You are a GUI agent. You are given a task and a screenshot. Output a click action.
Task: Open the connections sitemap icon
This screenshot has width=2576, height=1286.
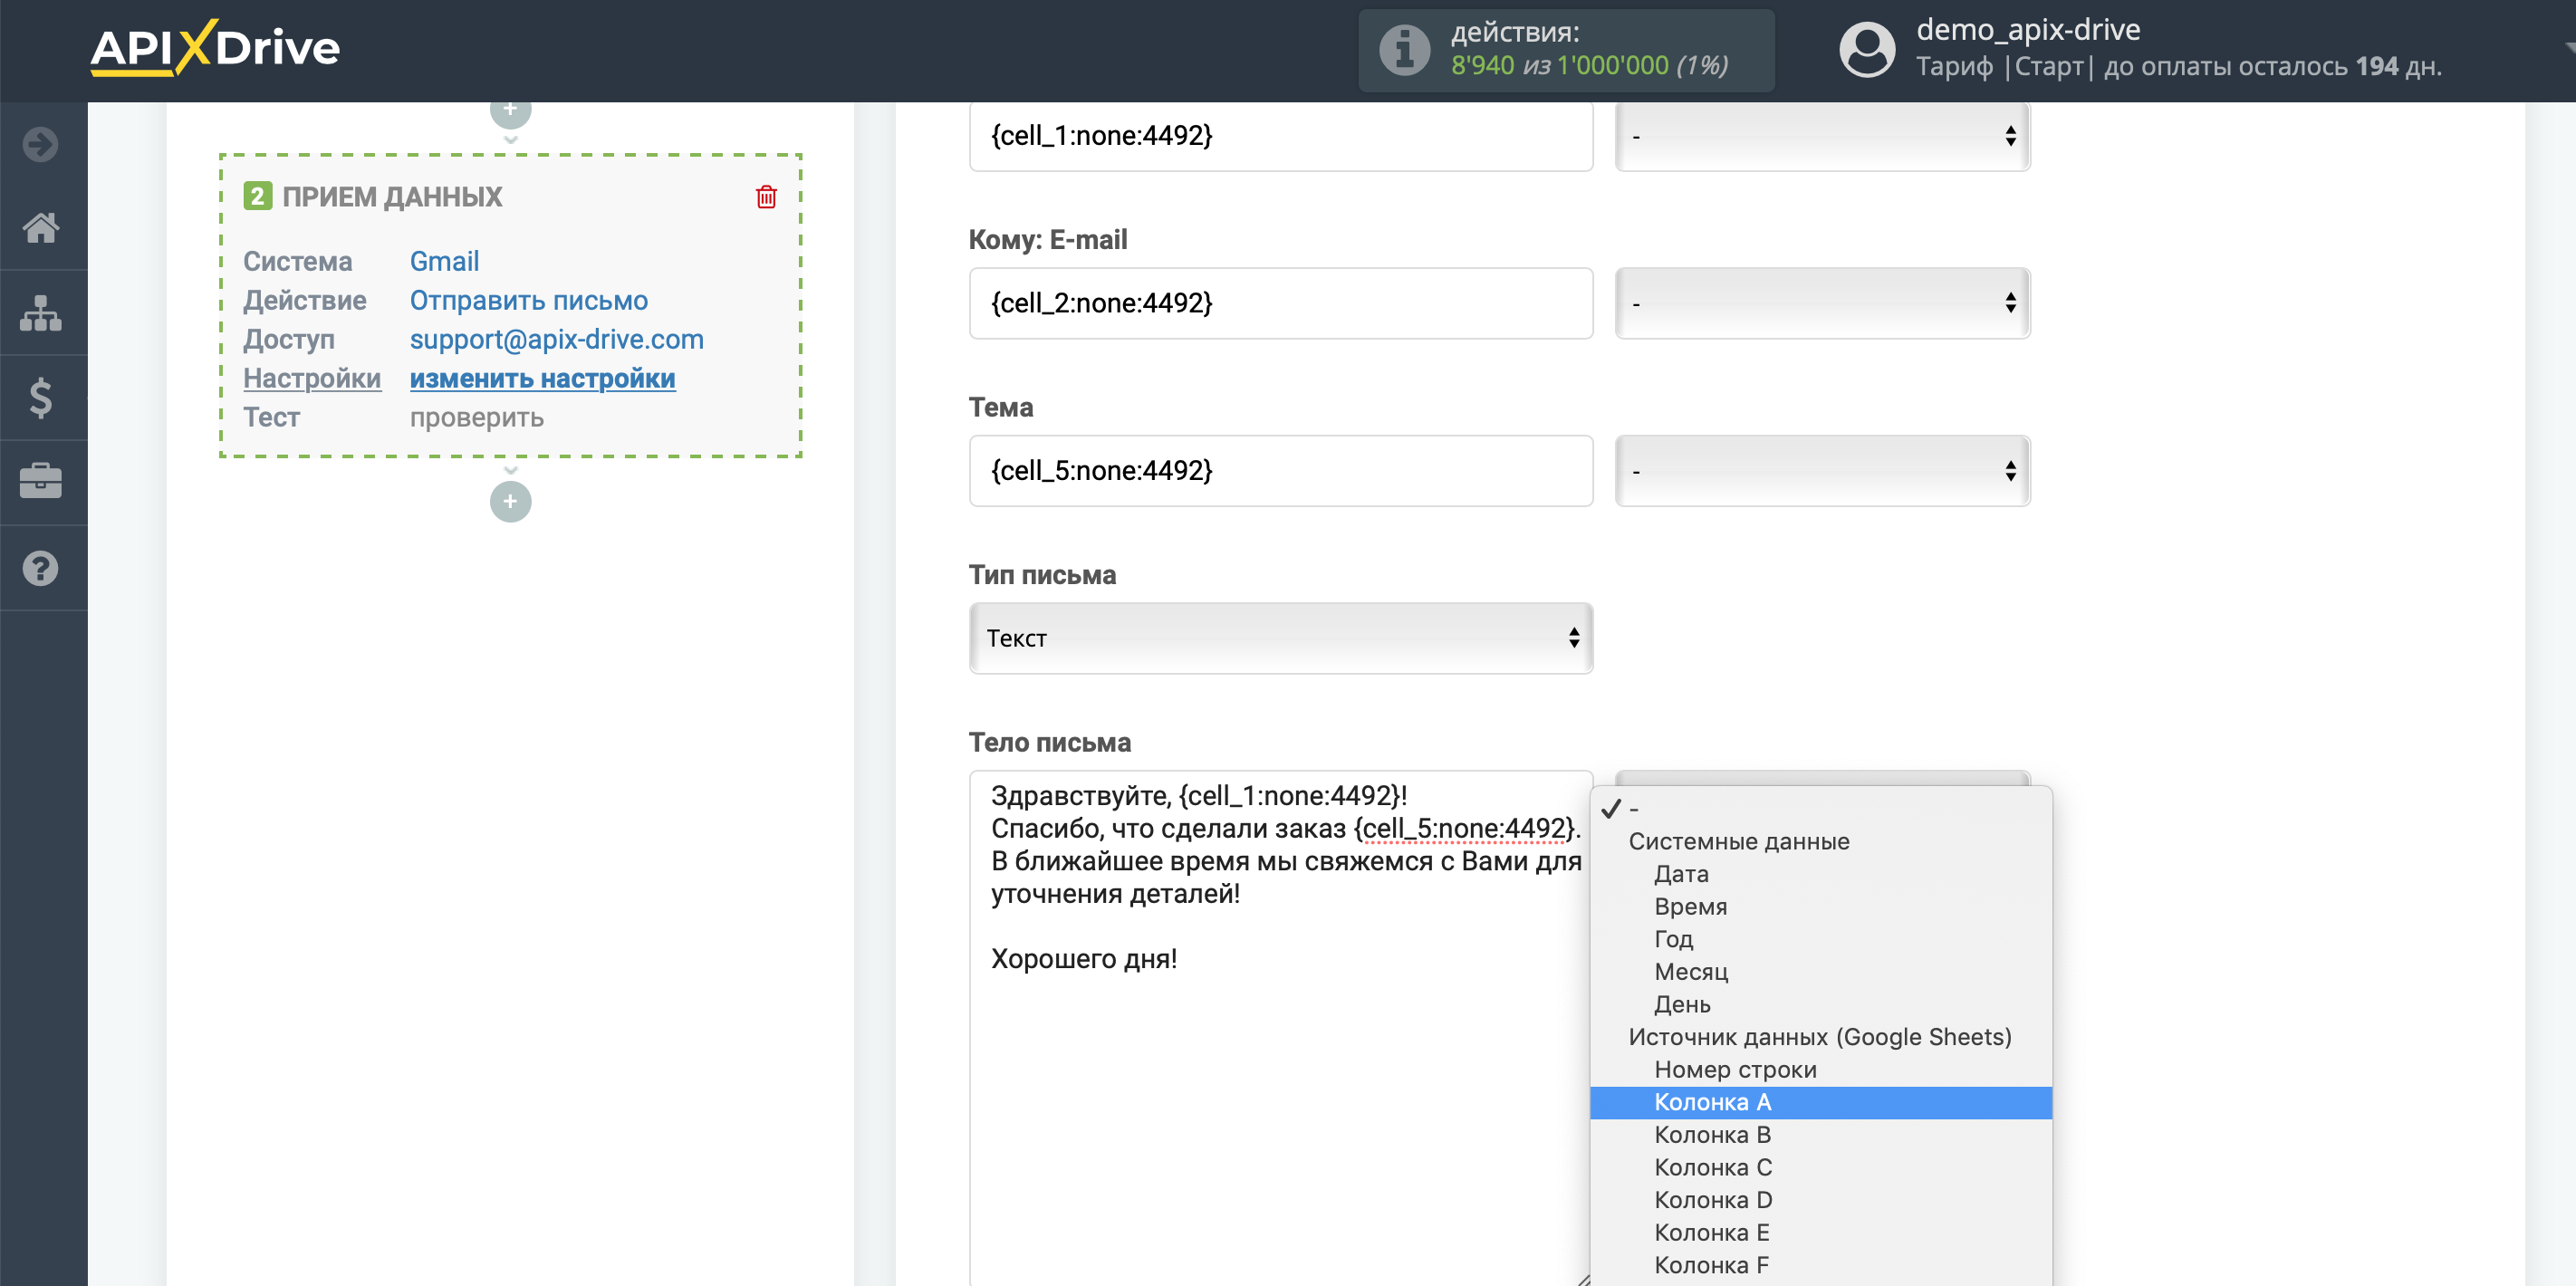pyautogui.click(x=41, y=313)
